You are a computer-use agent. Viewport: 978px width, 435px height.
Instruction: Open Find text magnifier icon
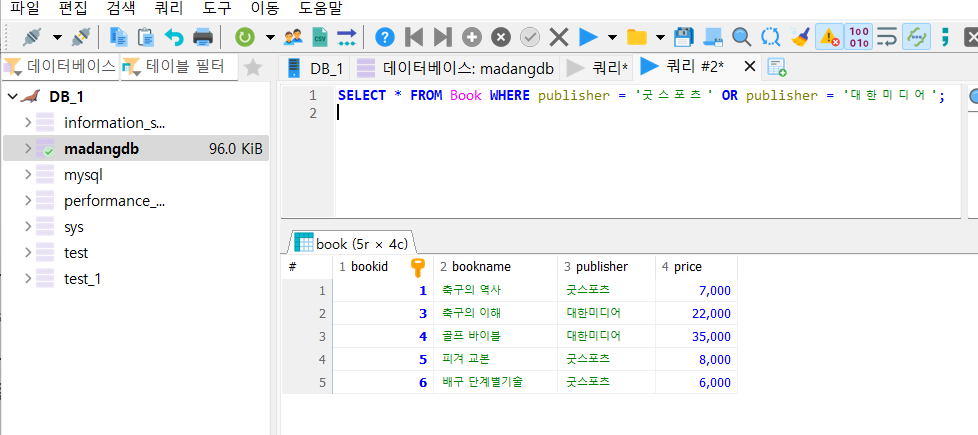tap(742, 37)
